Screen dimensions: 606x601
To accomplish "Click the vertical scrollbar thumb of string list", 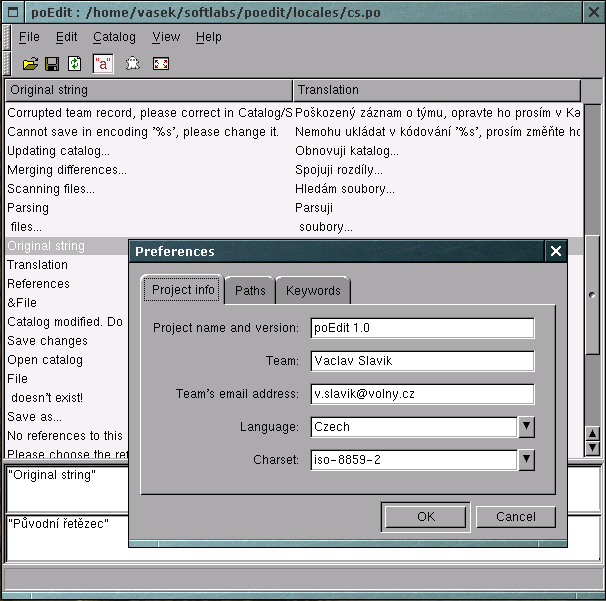I will pos(592,295).
